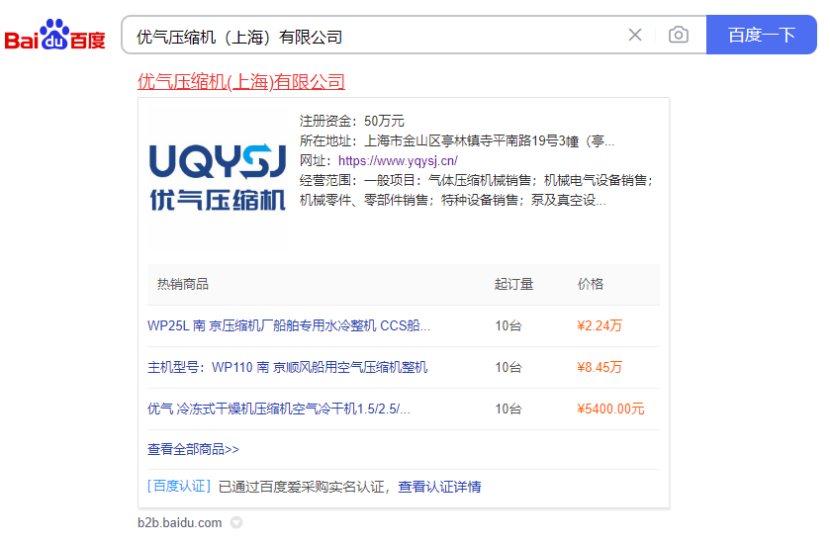Click the 经营范围 description text

tap(476, 190)
